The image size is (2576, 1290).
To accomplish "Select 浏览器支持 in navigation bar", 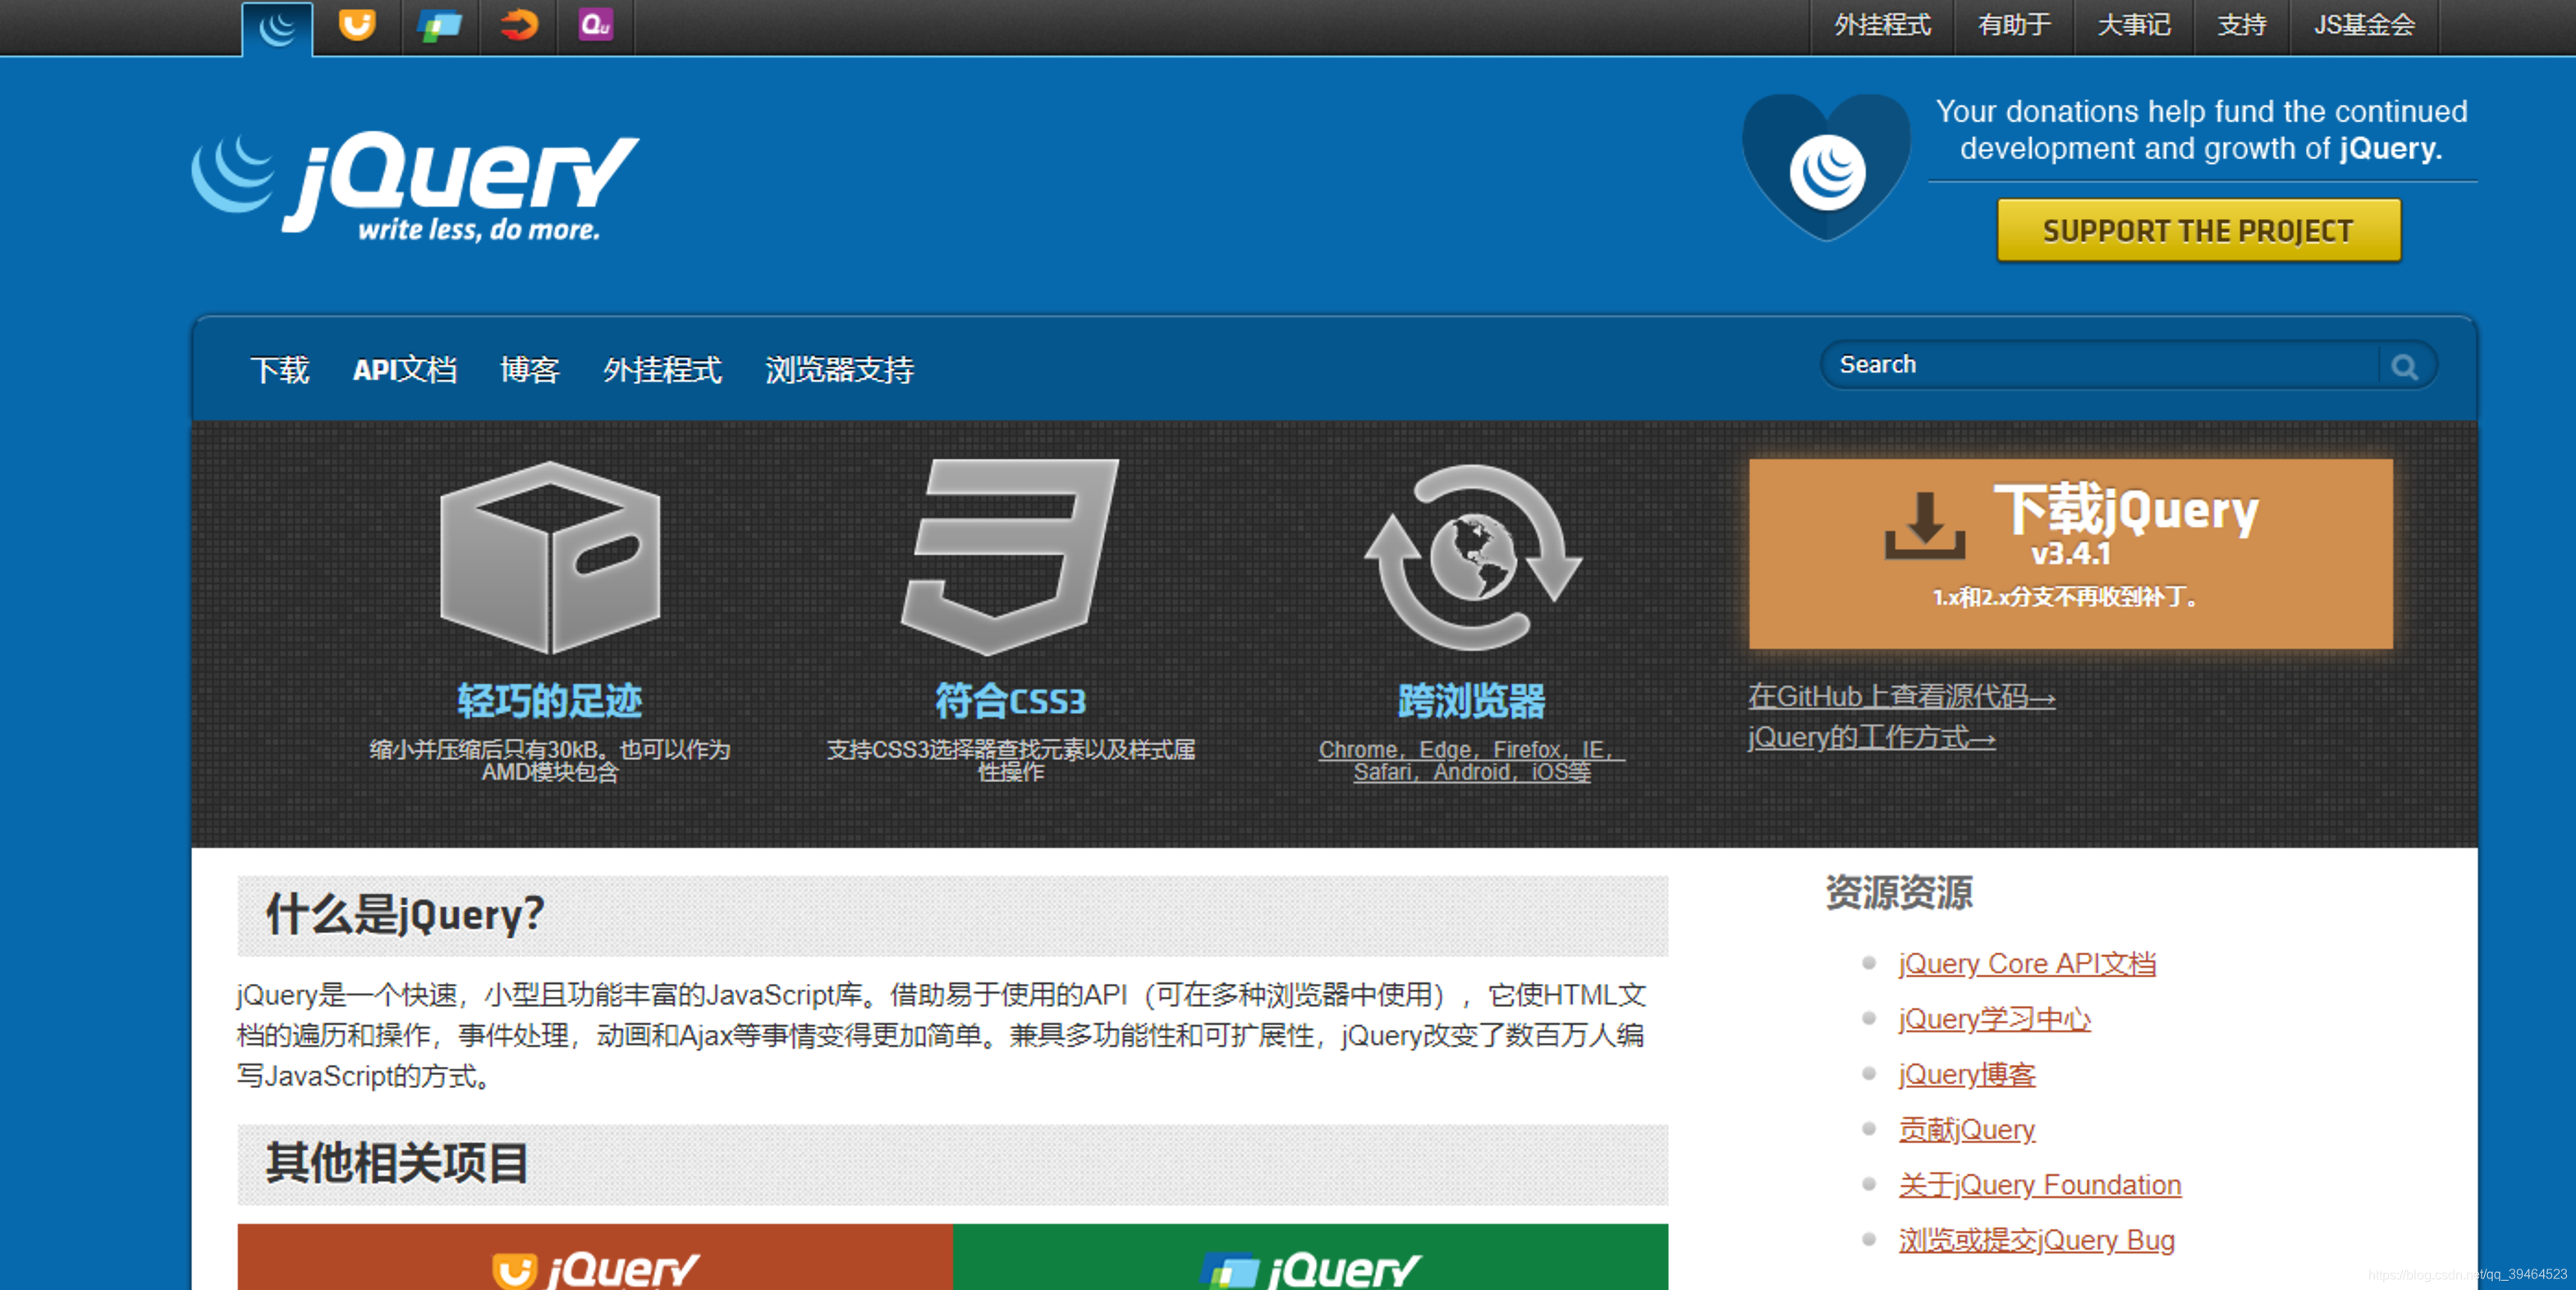I will point(839,370).
